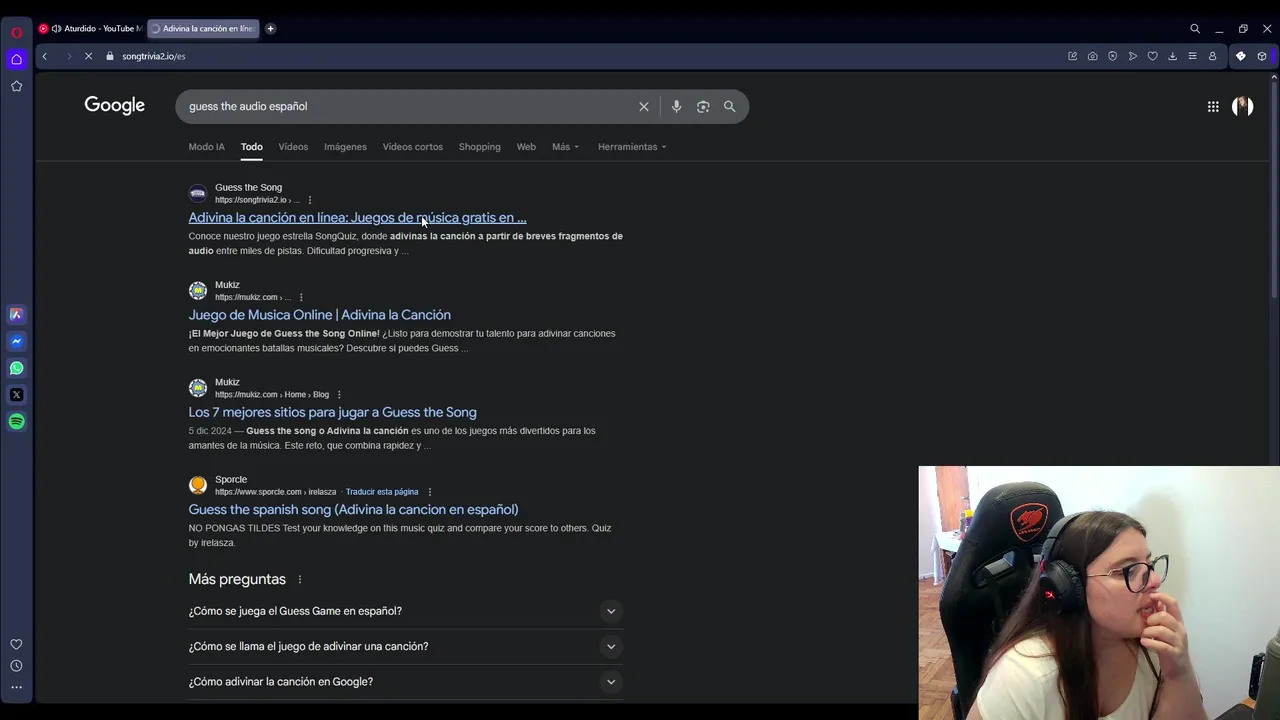Select the Videos search tab

coord(293,147)
